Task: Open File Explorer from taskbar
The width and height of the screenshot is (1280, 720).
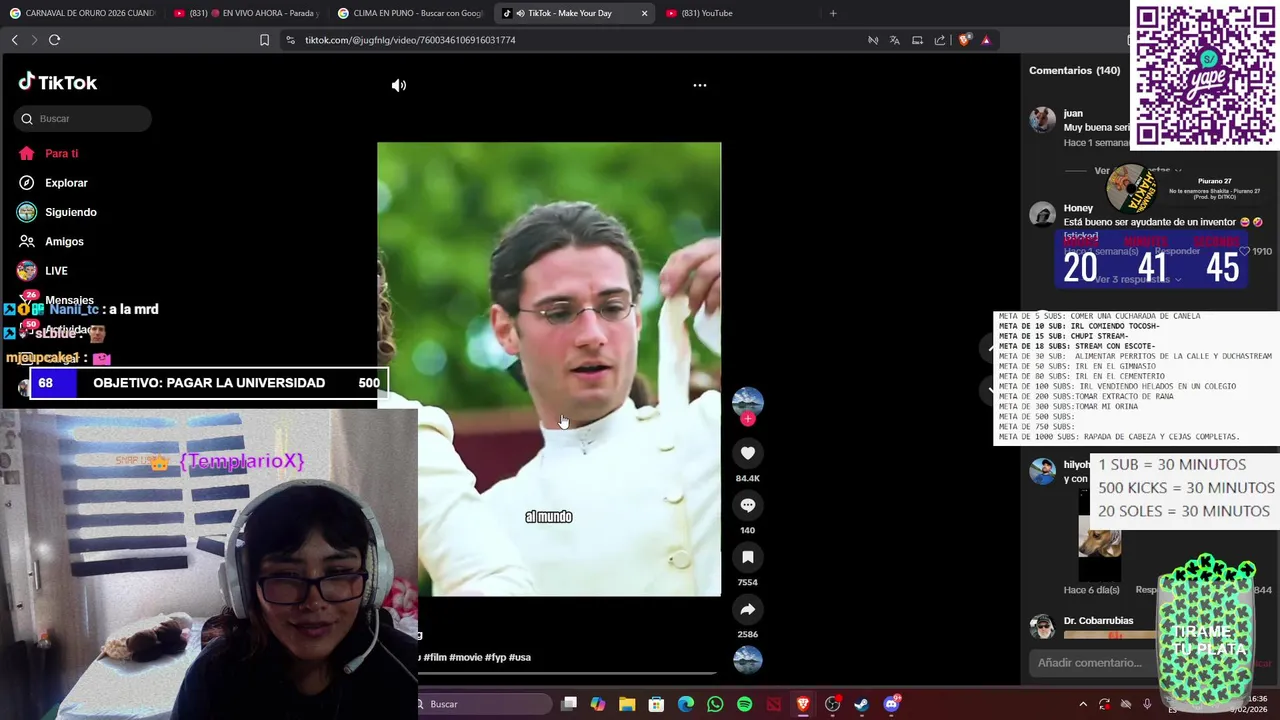Action: [627, 704]
